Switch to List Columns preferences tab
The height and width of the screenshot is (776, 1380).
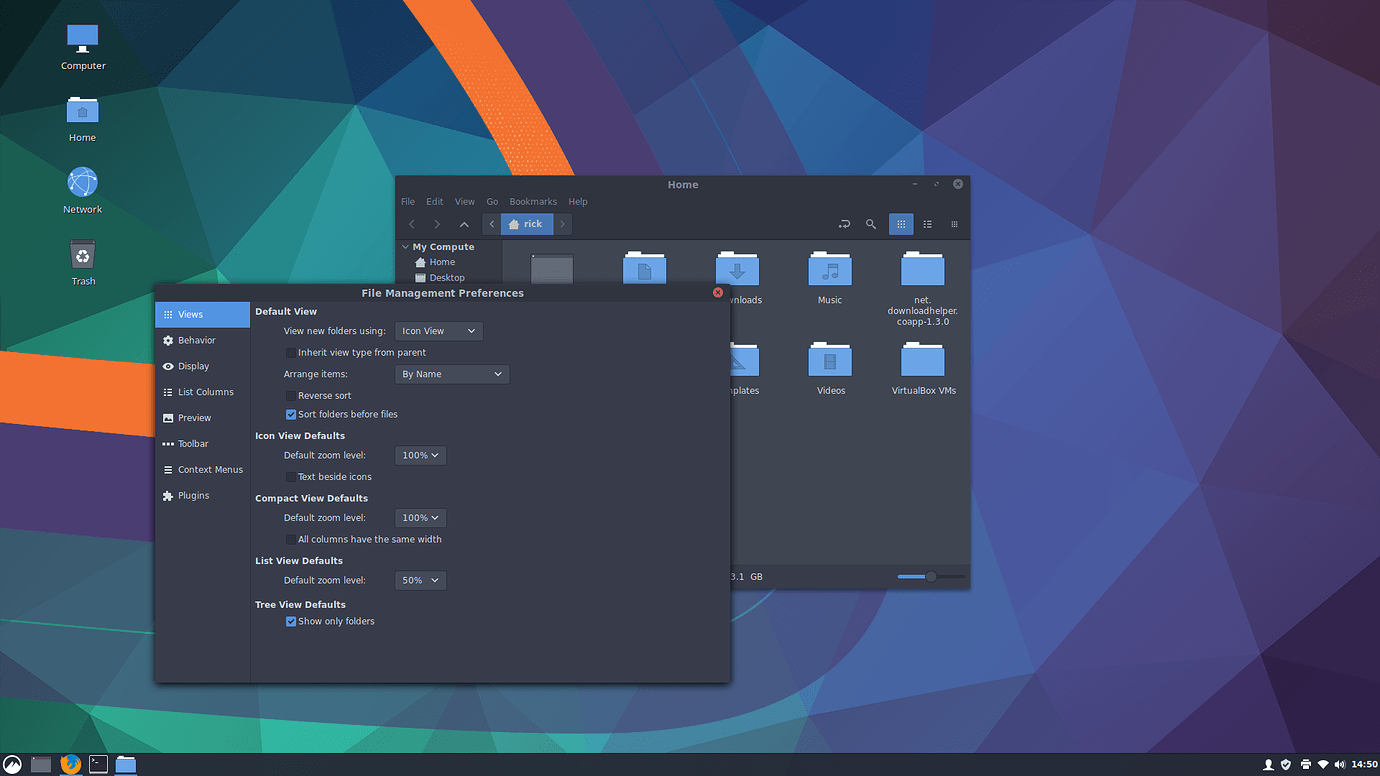(202, 392)
